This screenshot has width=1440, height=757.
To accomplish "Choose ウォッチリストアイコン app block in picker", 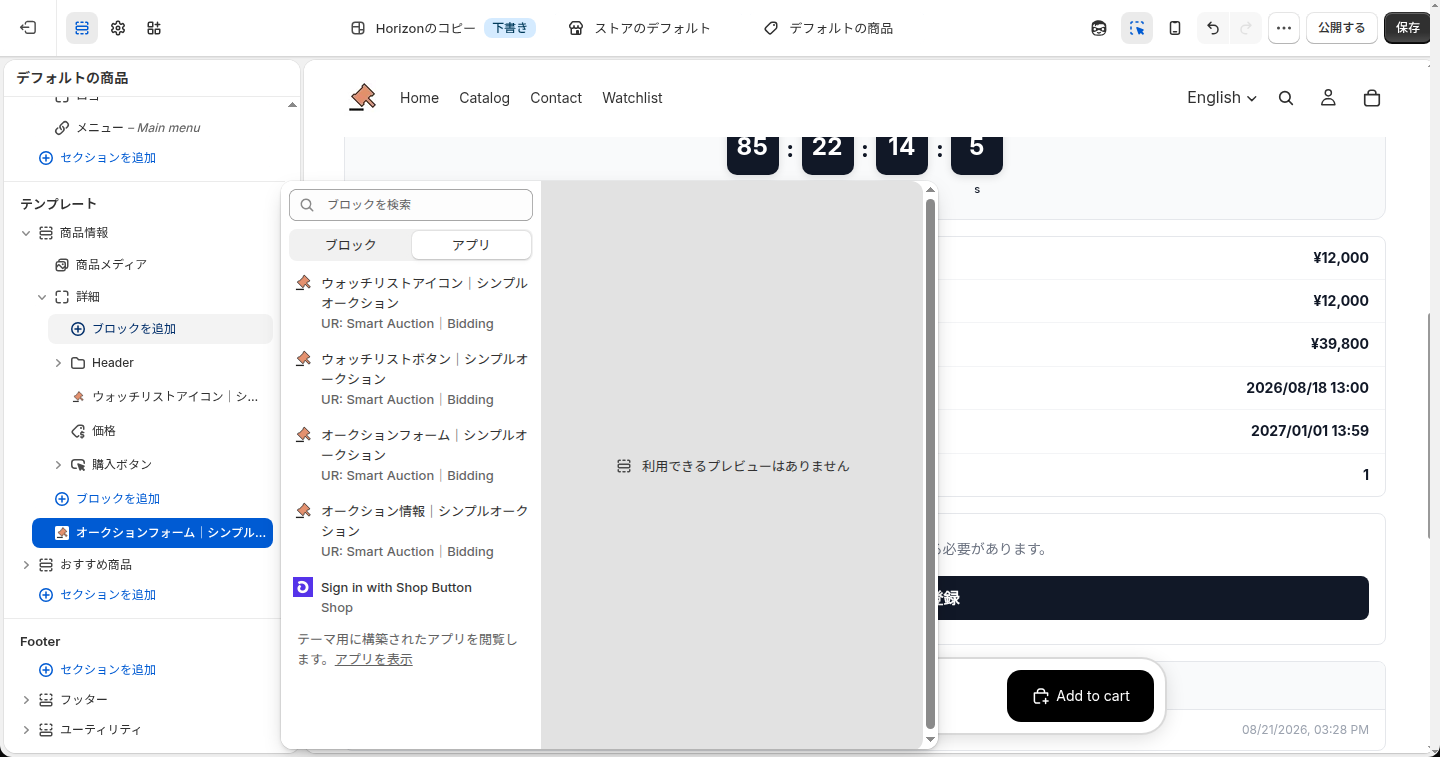I will click(411, 303).
